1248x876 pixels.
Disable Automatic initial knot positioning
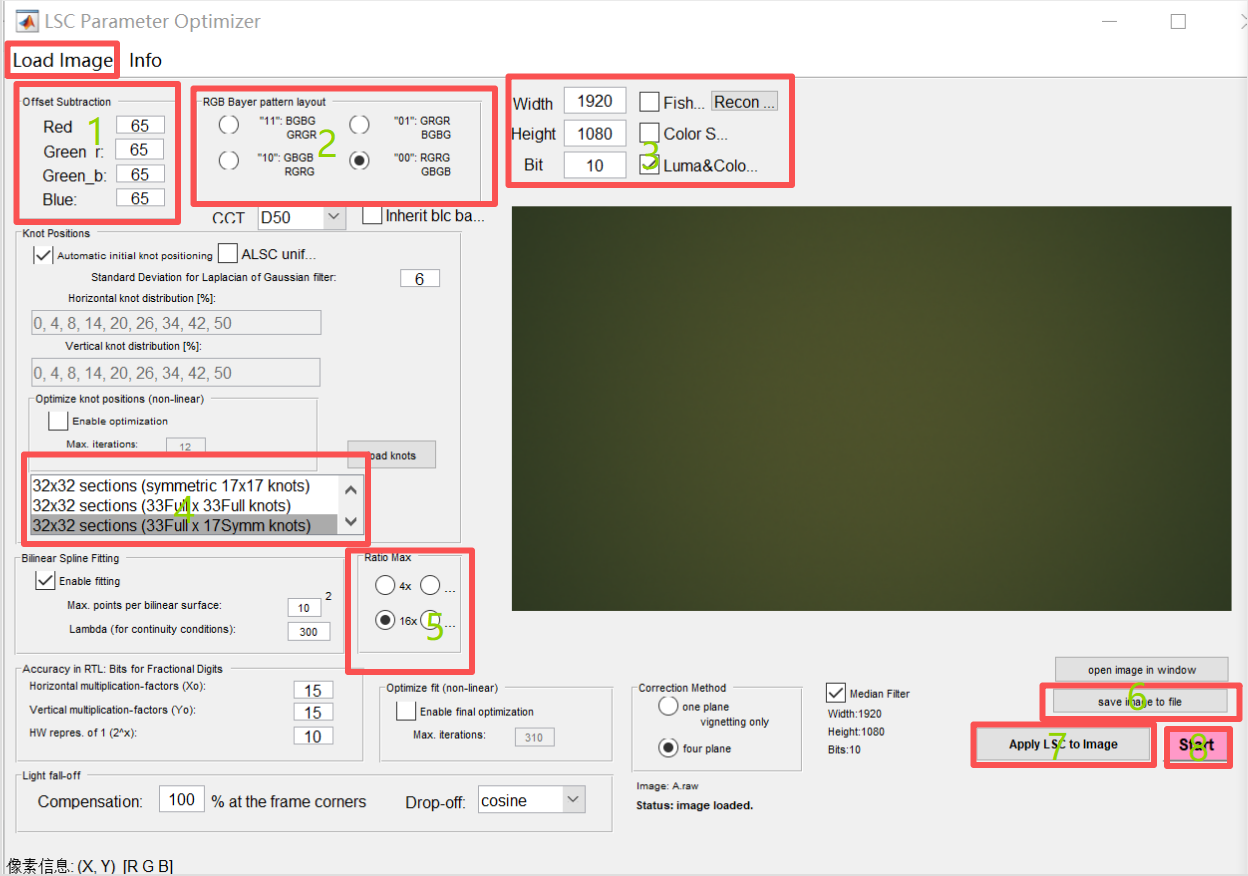(43, 255)
